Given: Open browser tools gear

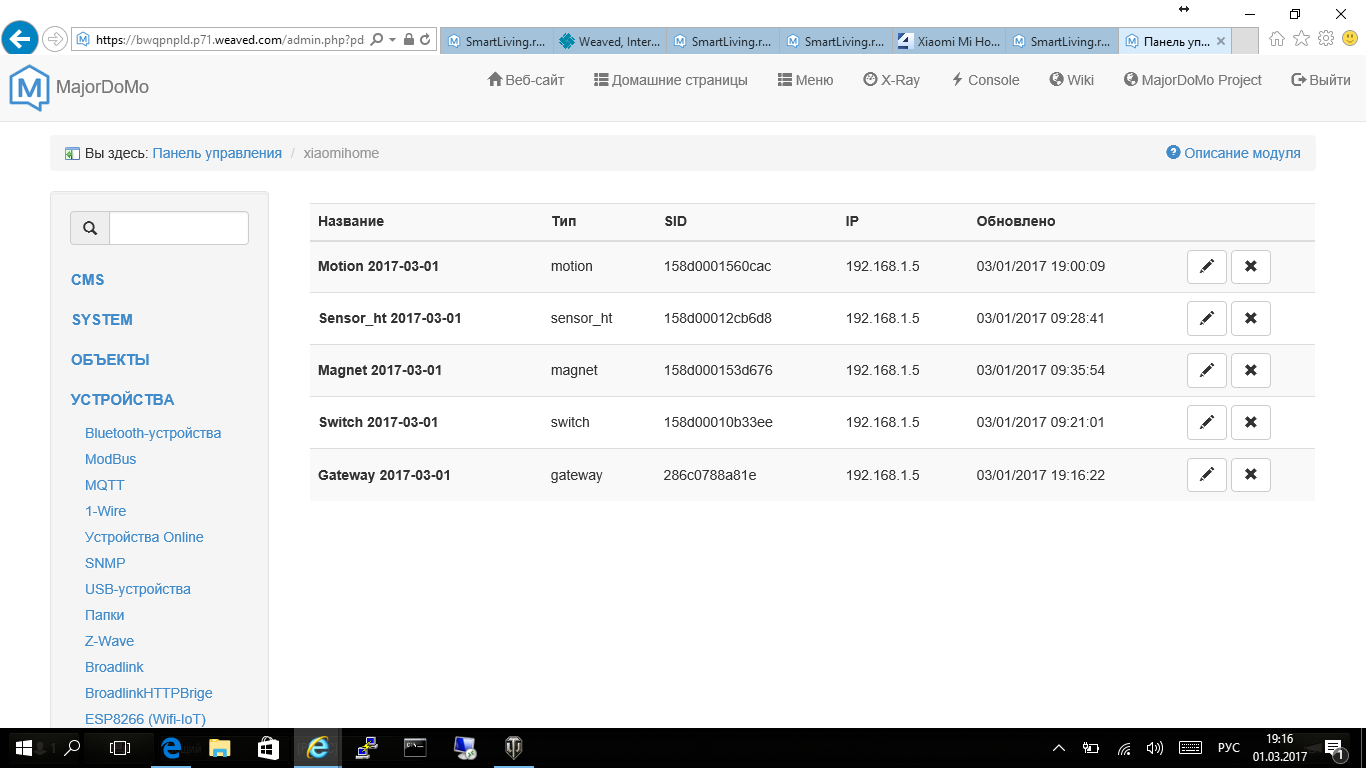Looking at the screenshot, I should click(x=1326, y=39).
